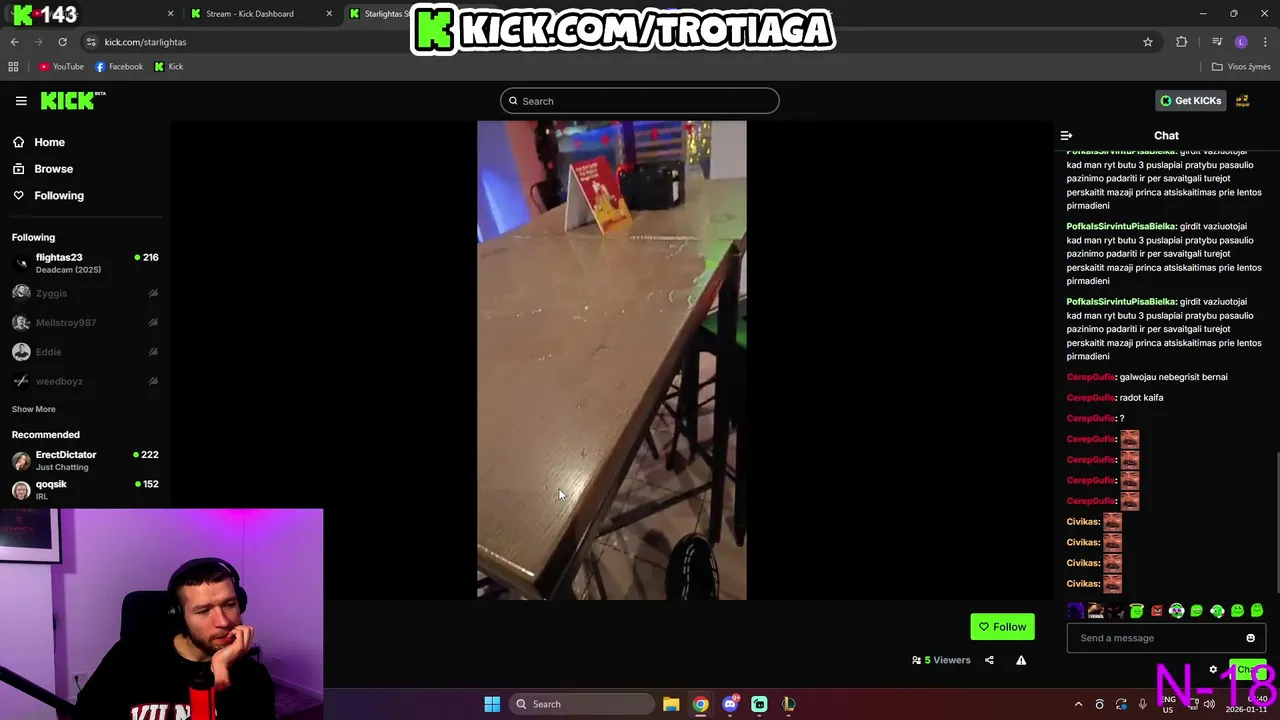Expand Show More in Following list
This screenshot has width=1280, height=720.
(33, 409)
